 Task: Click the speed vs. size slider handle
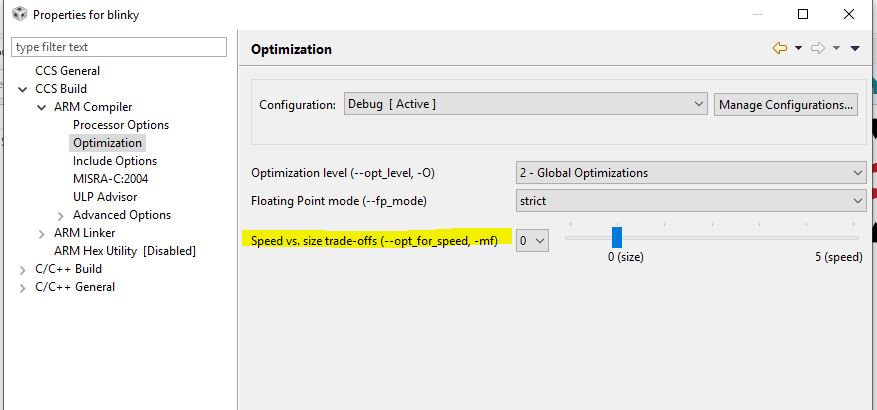[617, 237]
